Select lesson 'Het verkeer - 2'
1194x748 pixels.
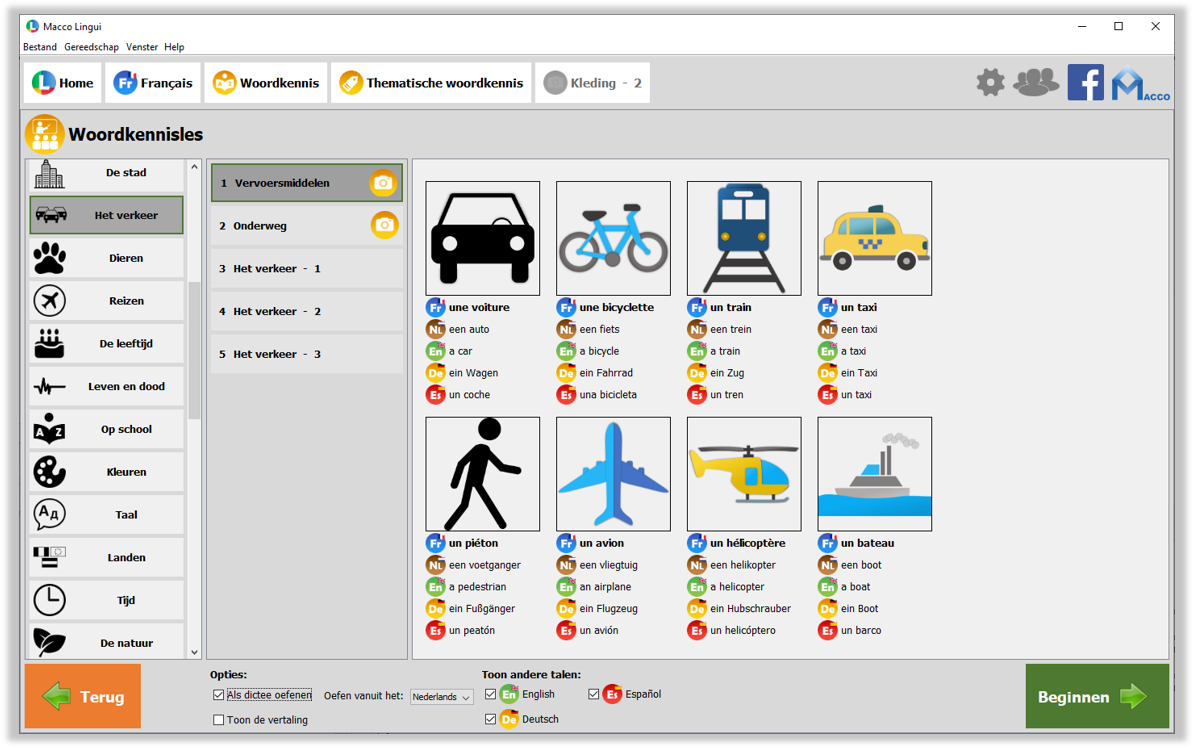pyautogui.click(x=306, y=312)
